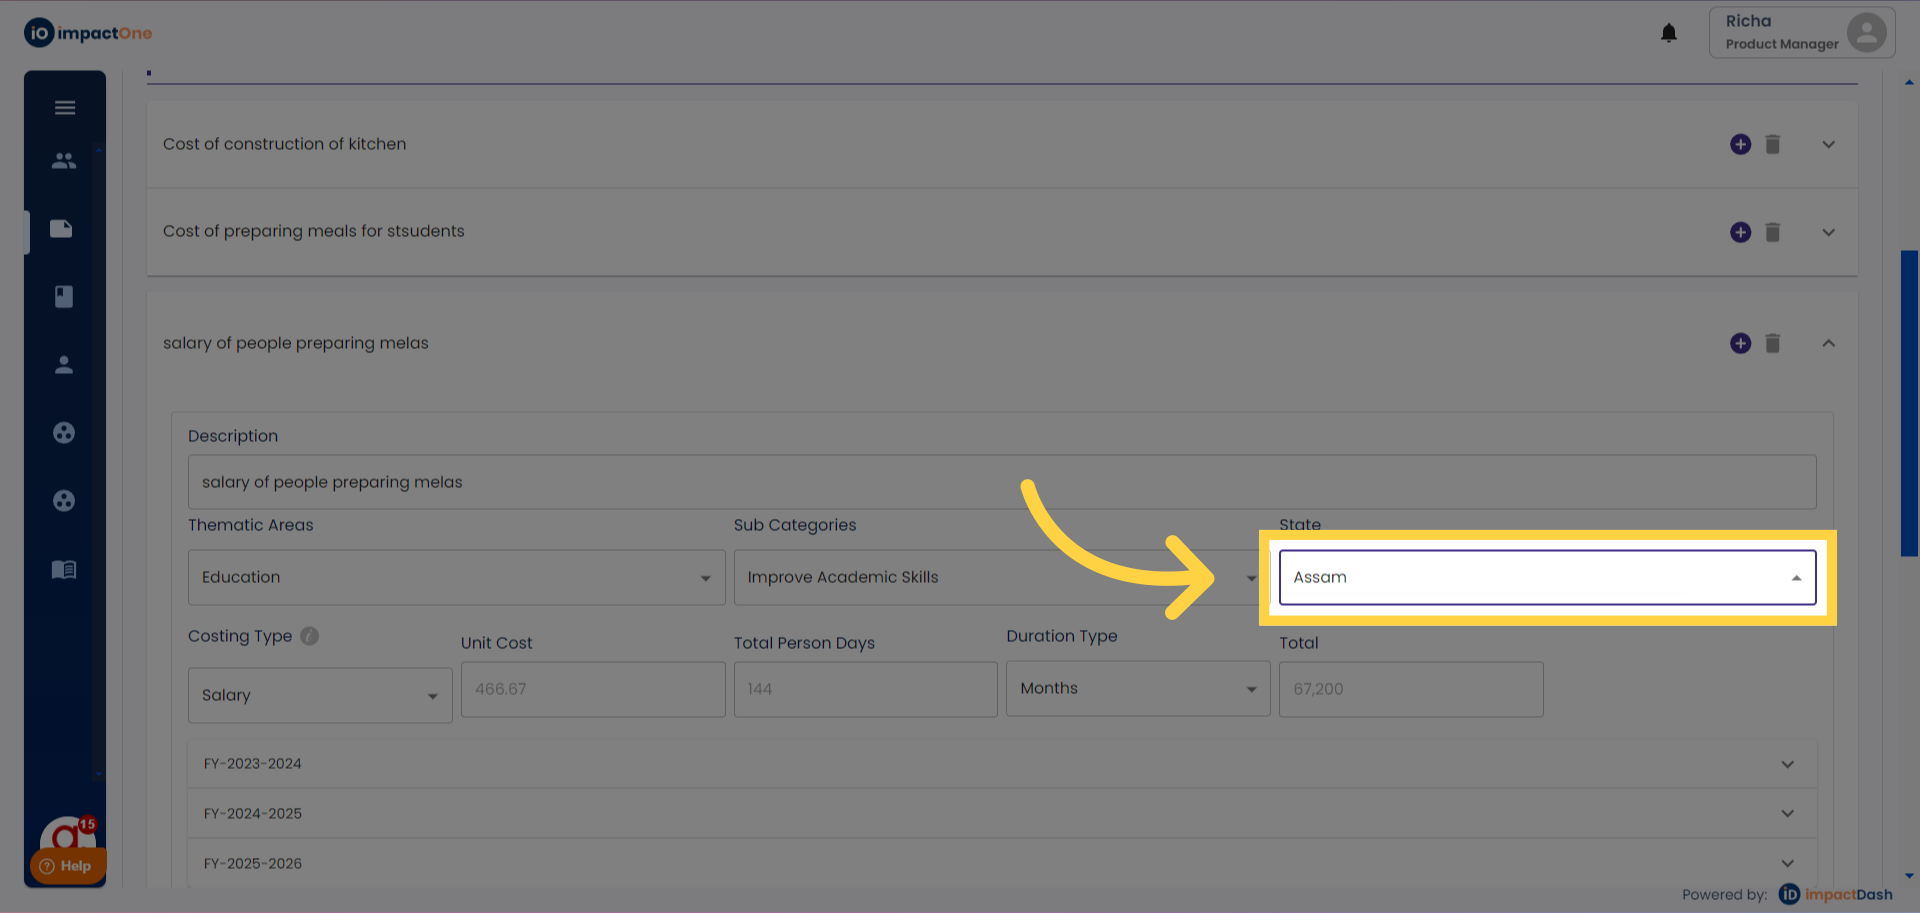Open the people group sidebar icon
The image size is (1920, 913).
(64, 160)
